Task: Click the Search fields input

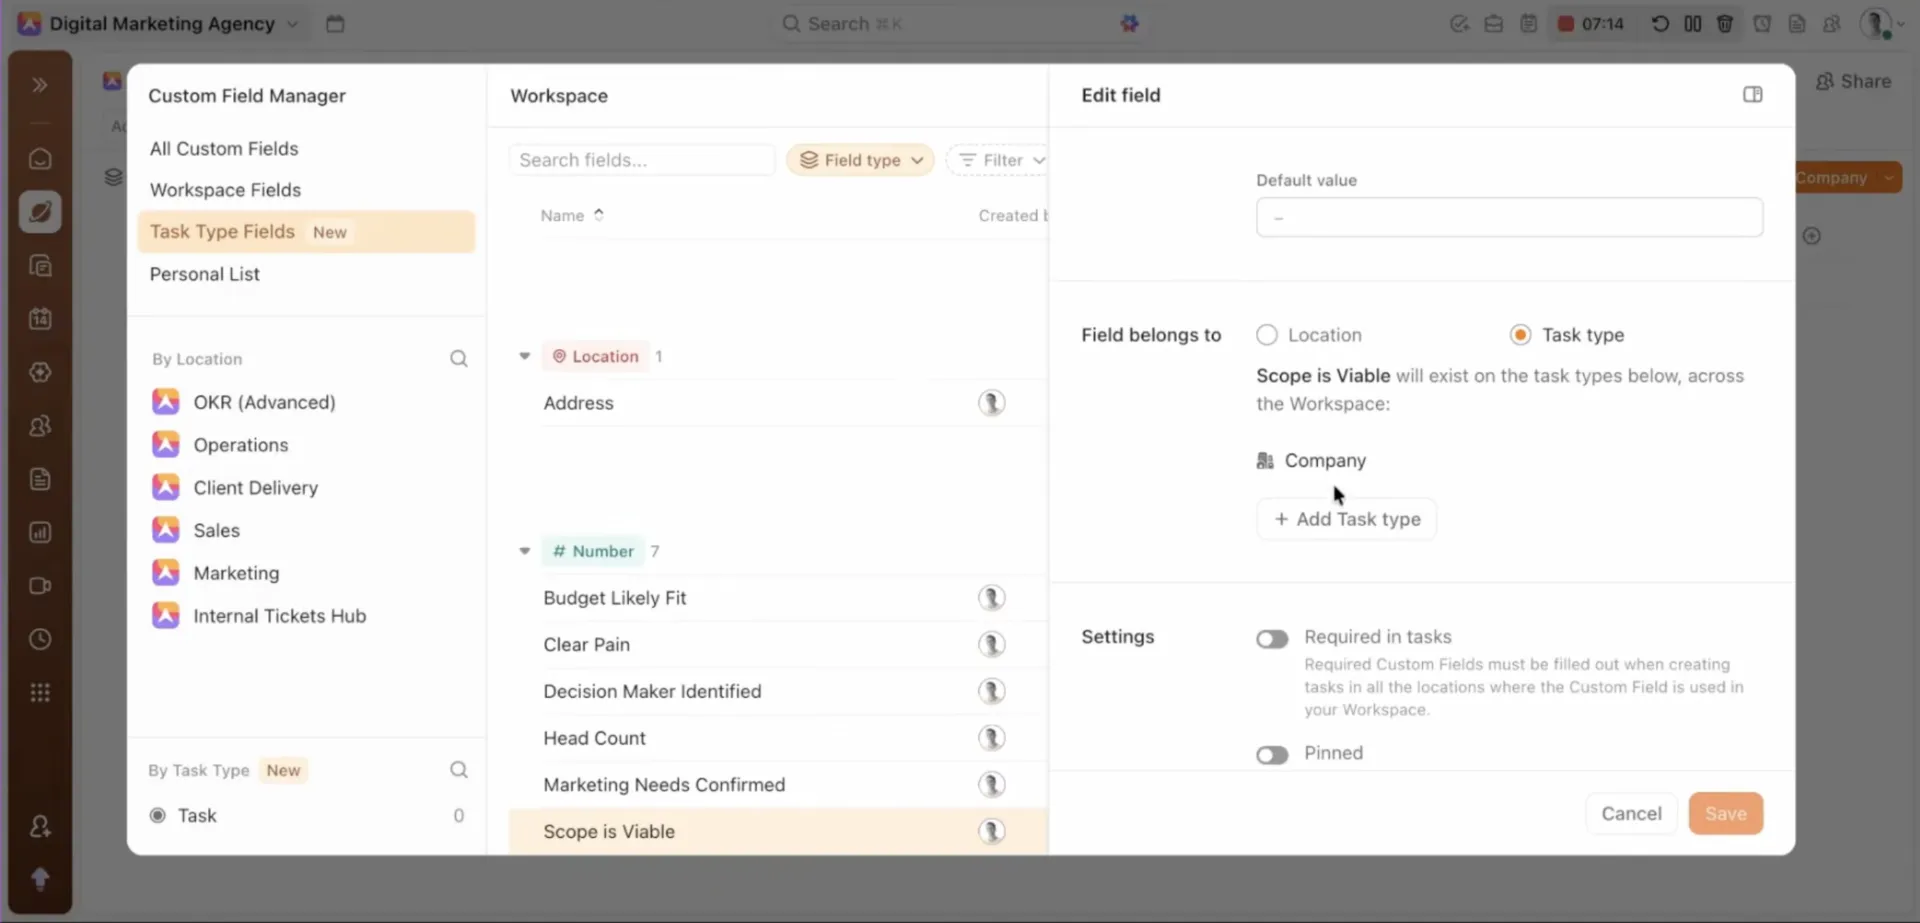Action: click(x=642, y=160)
